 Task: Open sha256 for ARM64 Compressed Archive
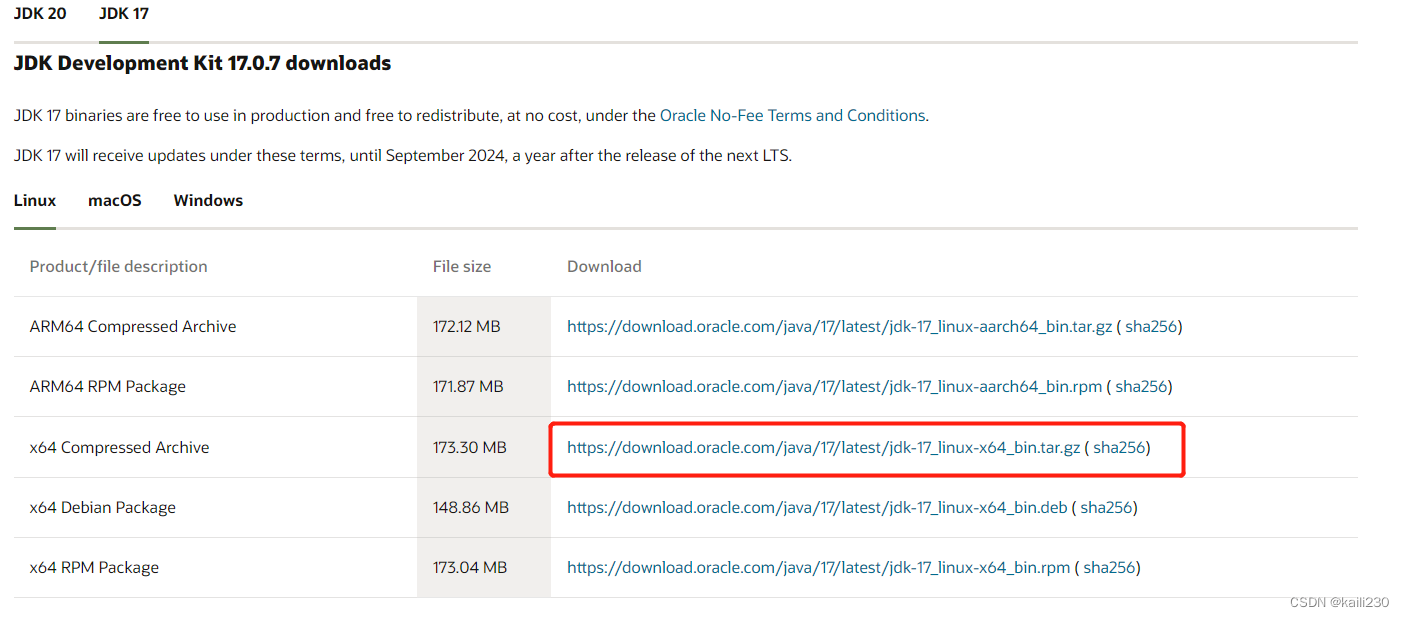tap(1151, 326)
